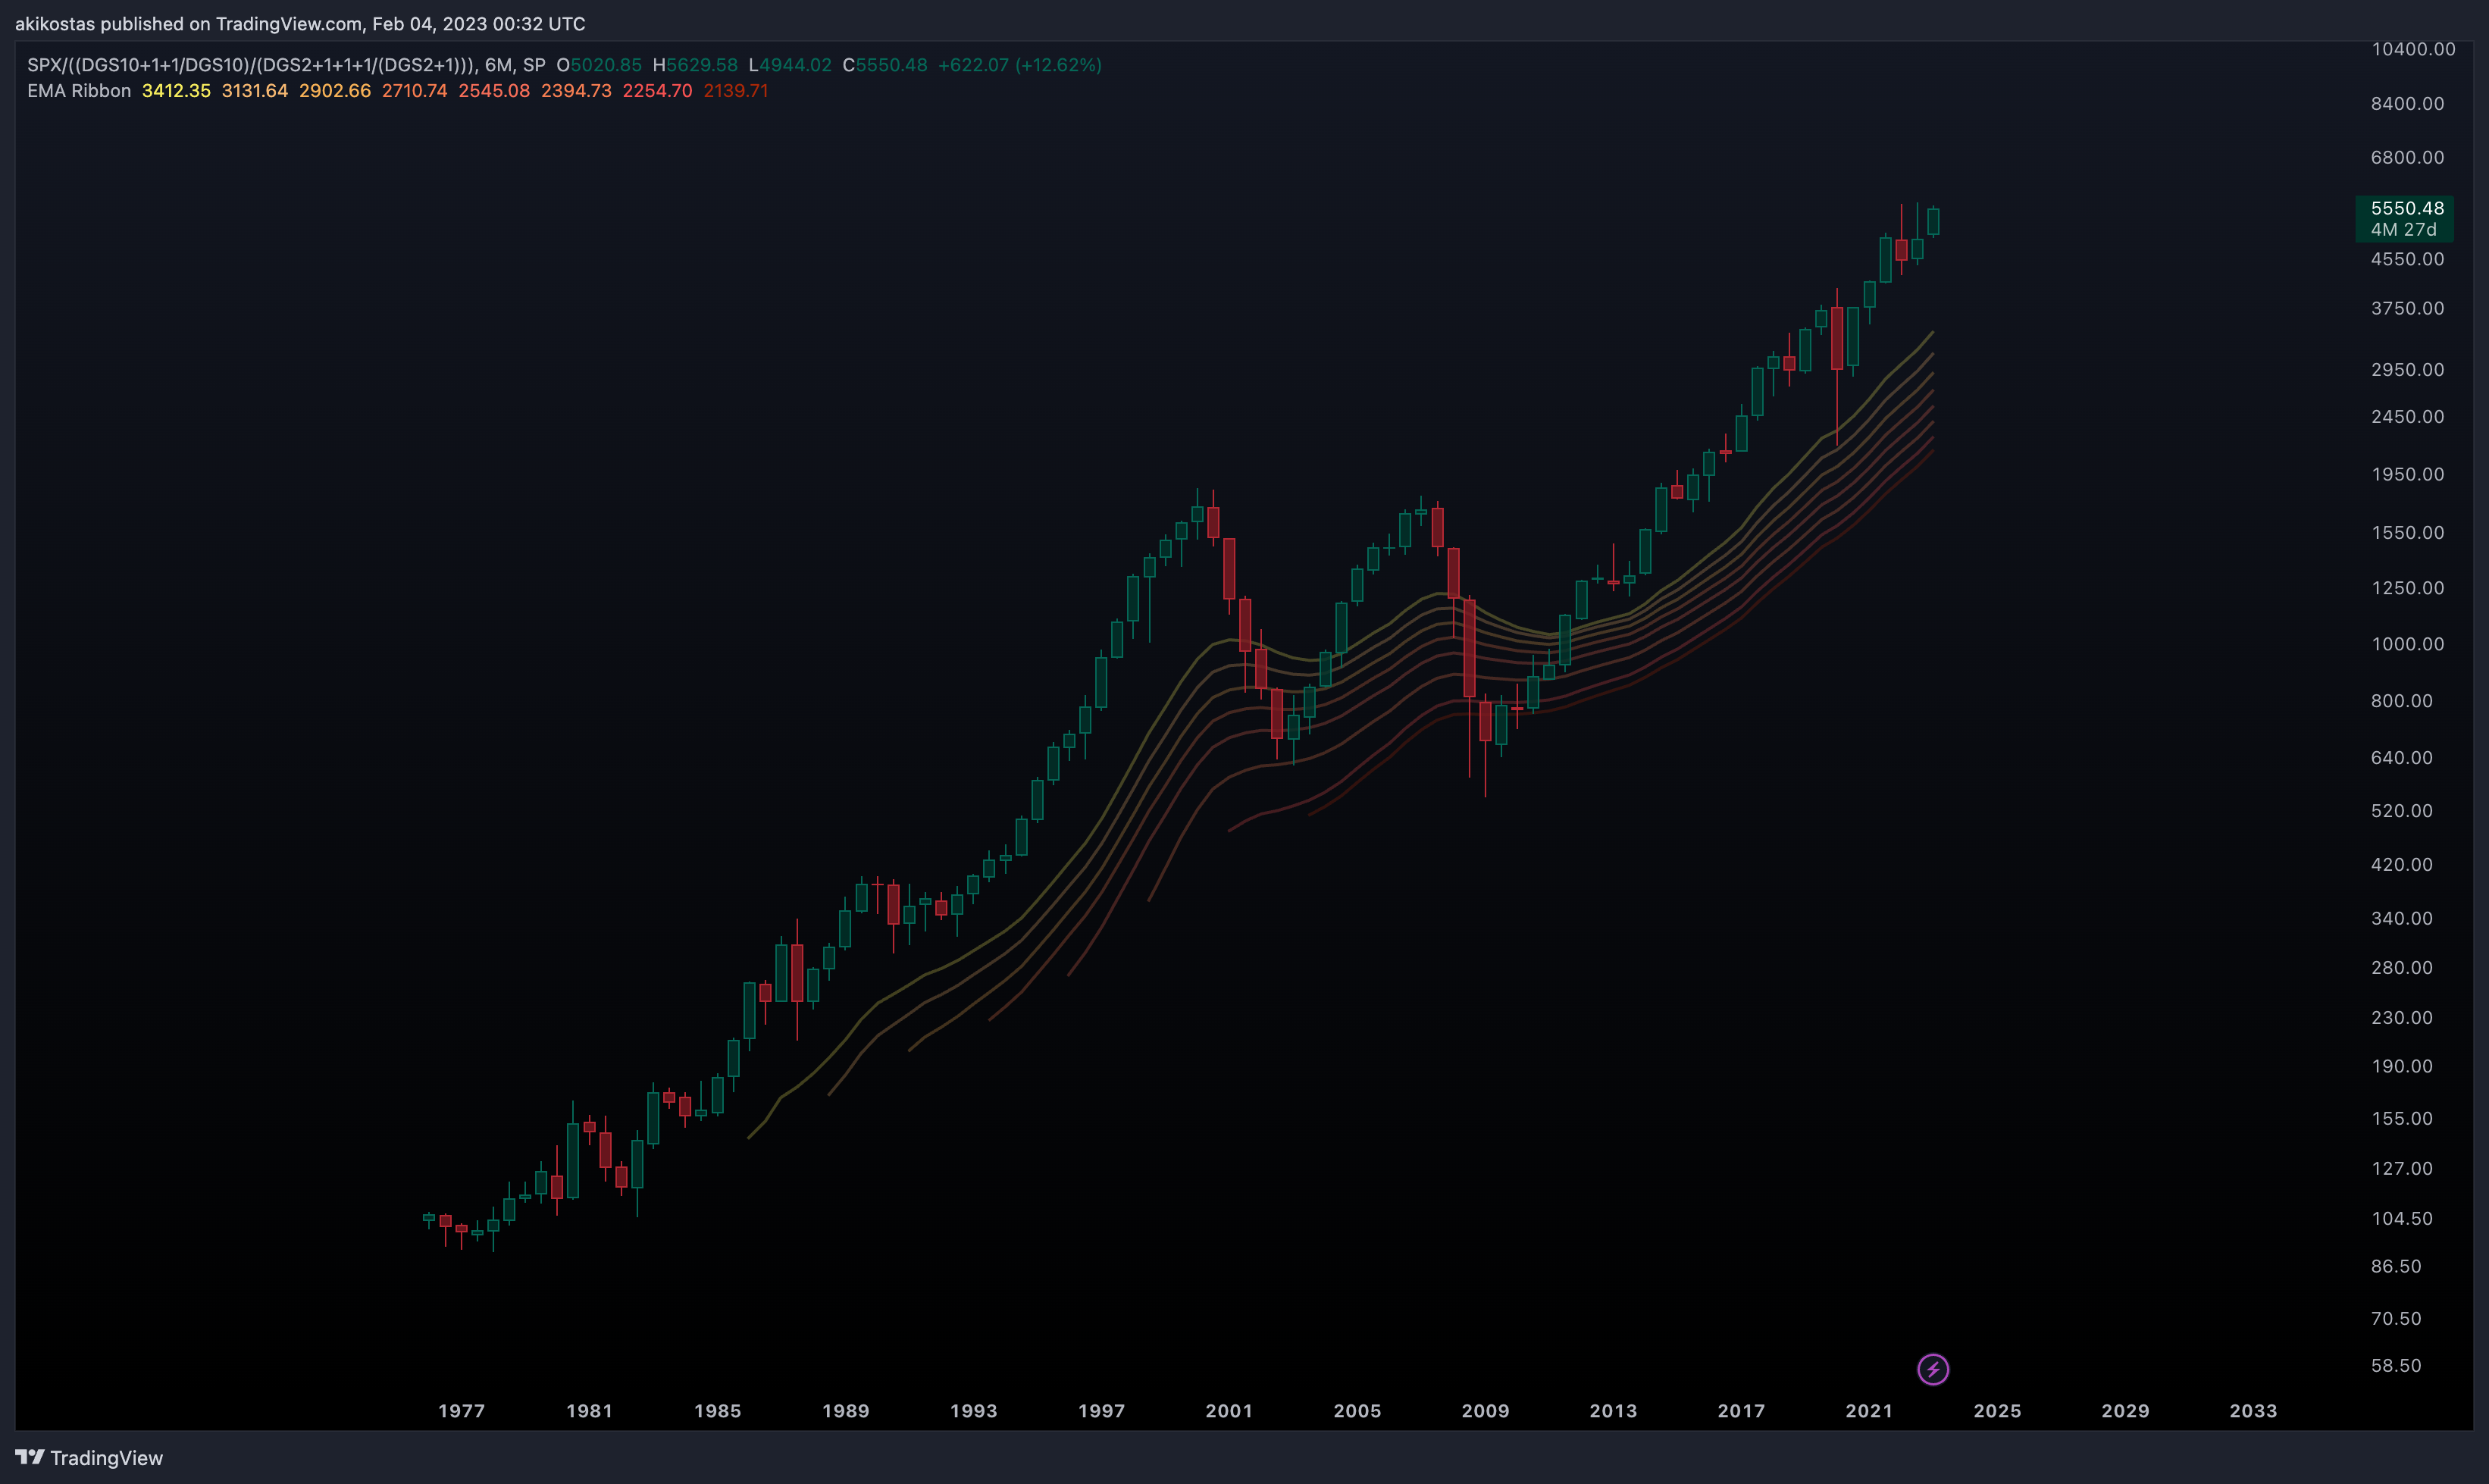The height and width of the screenshot is (1484, 2489).
Task: Click the 2450.00 price scale label
Action: point(2407,417)
